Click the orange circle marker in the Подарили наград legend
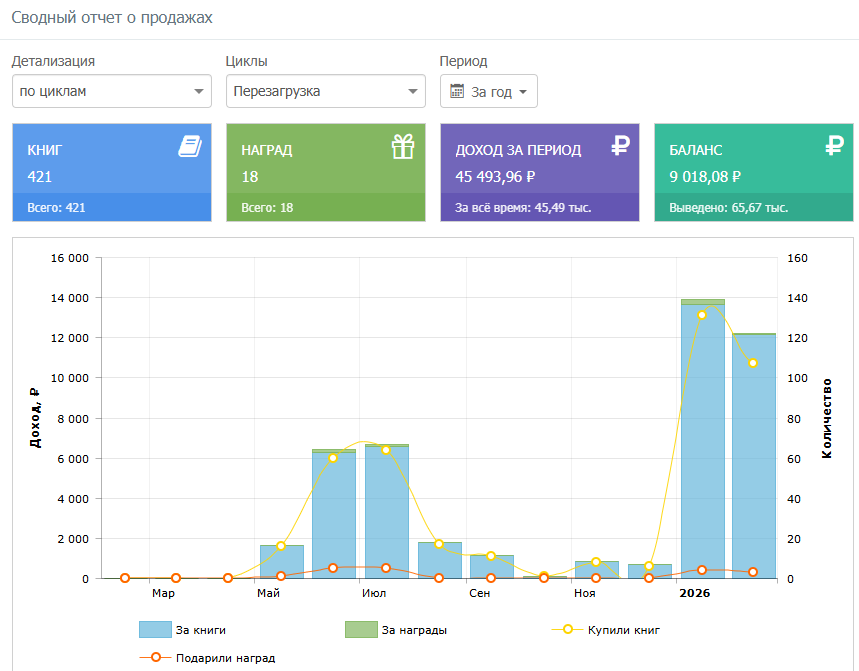Image resolution: width=859 pixels, height=671 pixels. tap(156, 657)
